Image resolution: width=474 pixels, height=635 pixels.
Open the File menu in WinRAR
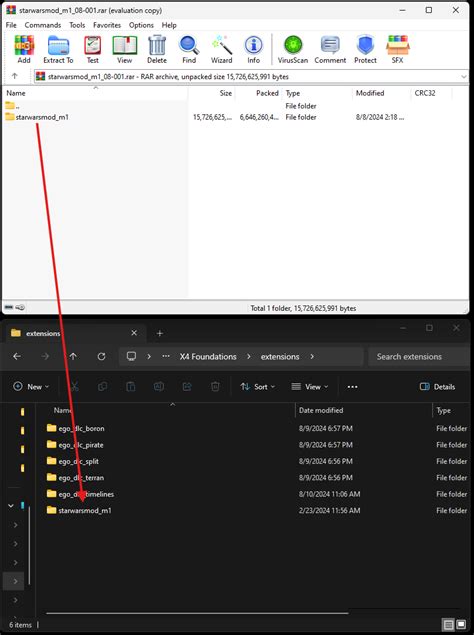point(11,25)
